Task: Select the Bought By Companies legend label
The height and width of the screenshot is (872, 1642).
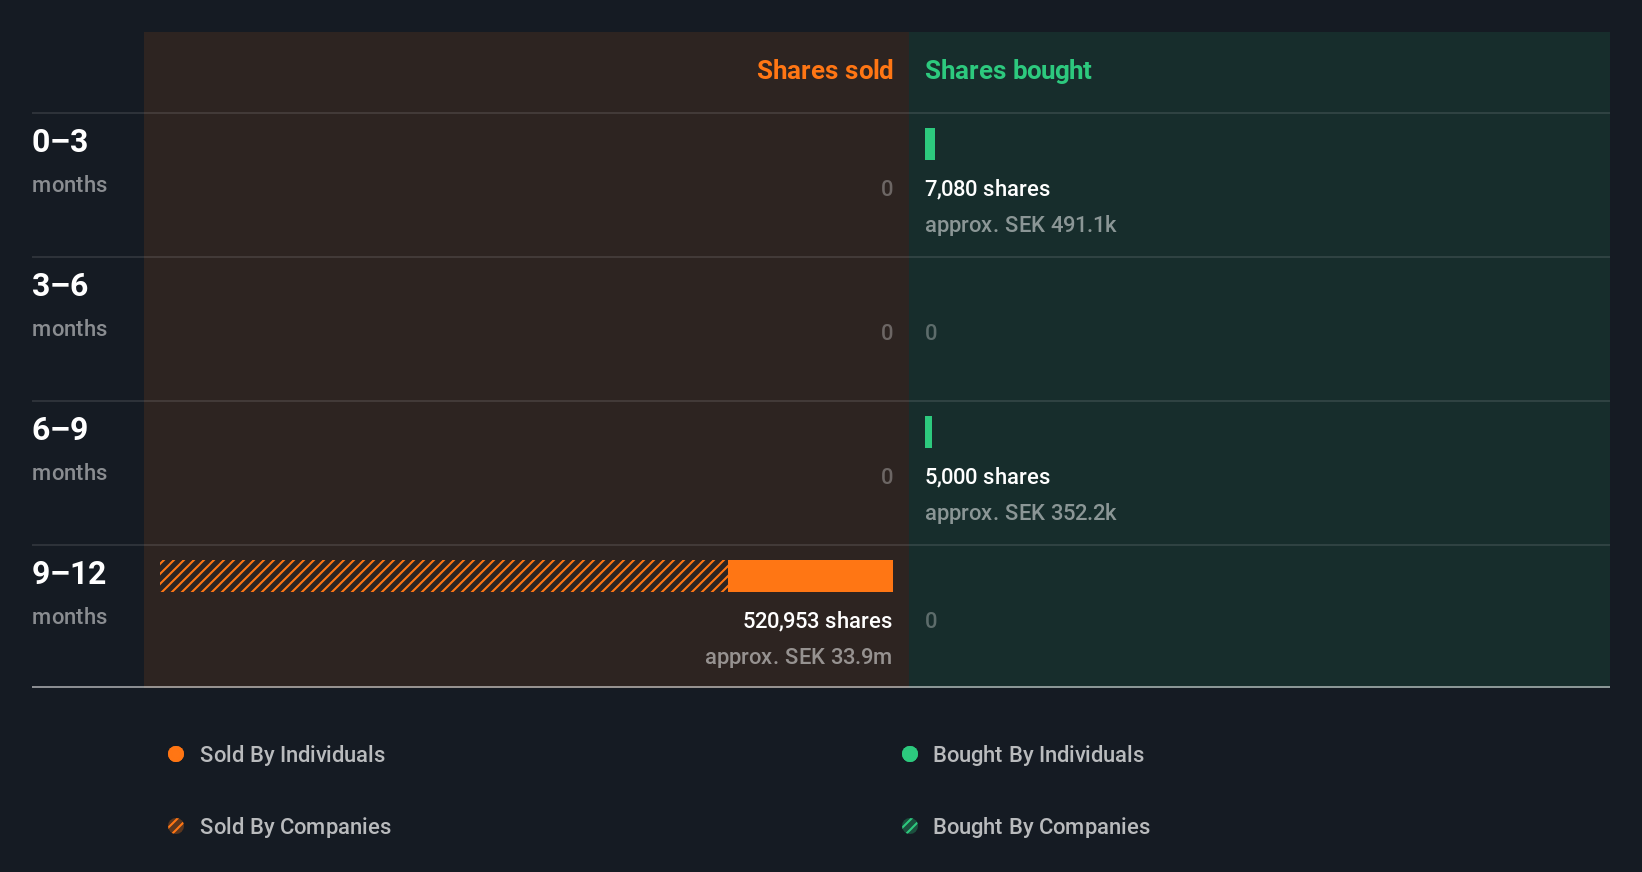Action: coord(1041,826)
